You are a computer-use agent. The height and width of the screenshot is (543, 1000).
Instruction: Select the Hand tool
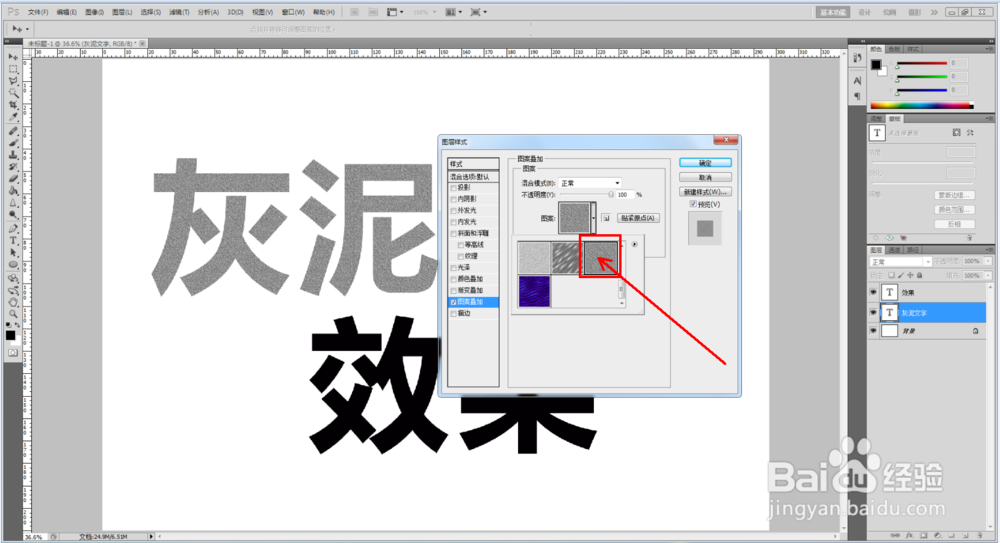(13, 302)
